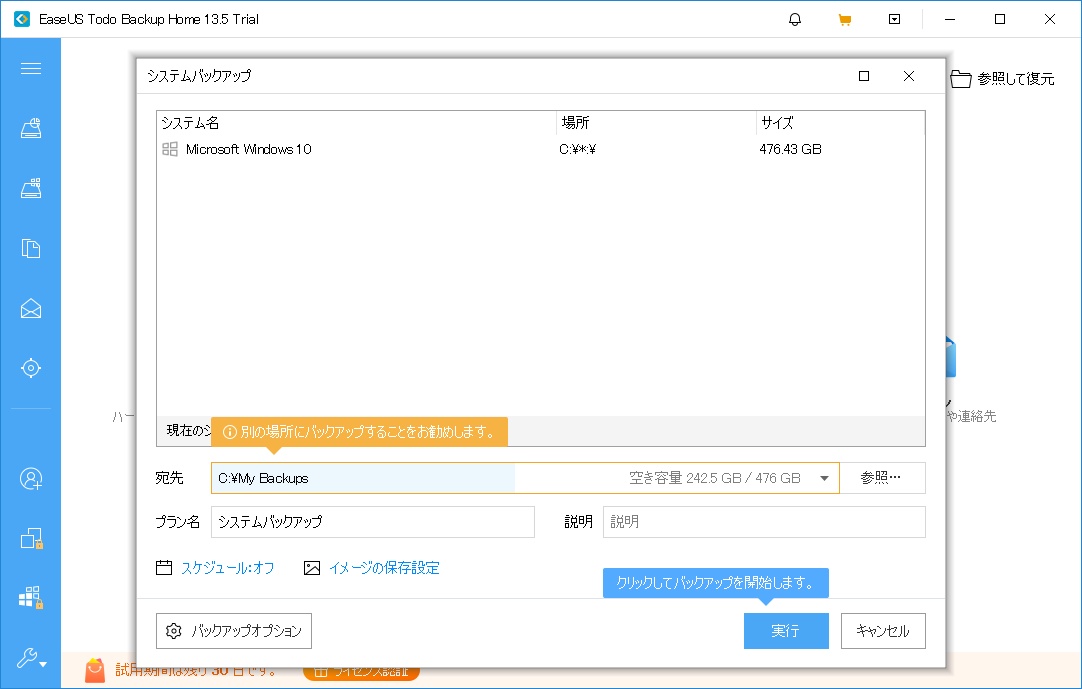Click destination field C:¥My Backups
Viewport: 1082px width, 689px height.
tap(525, 478)
